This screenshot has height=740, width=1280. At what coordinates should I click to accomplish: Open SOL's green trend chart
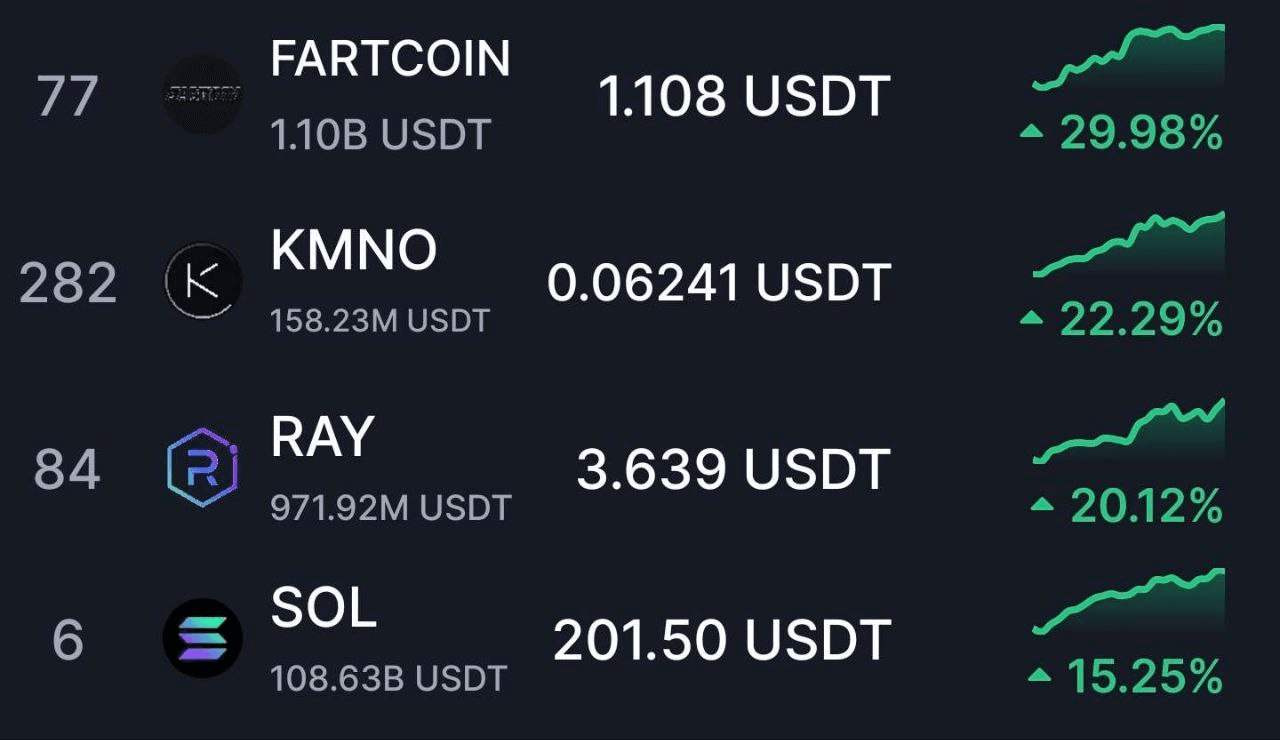1129,601
